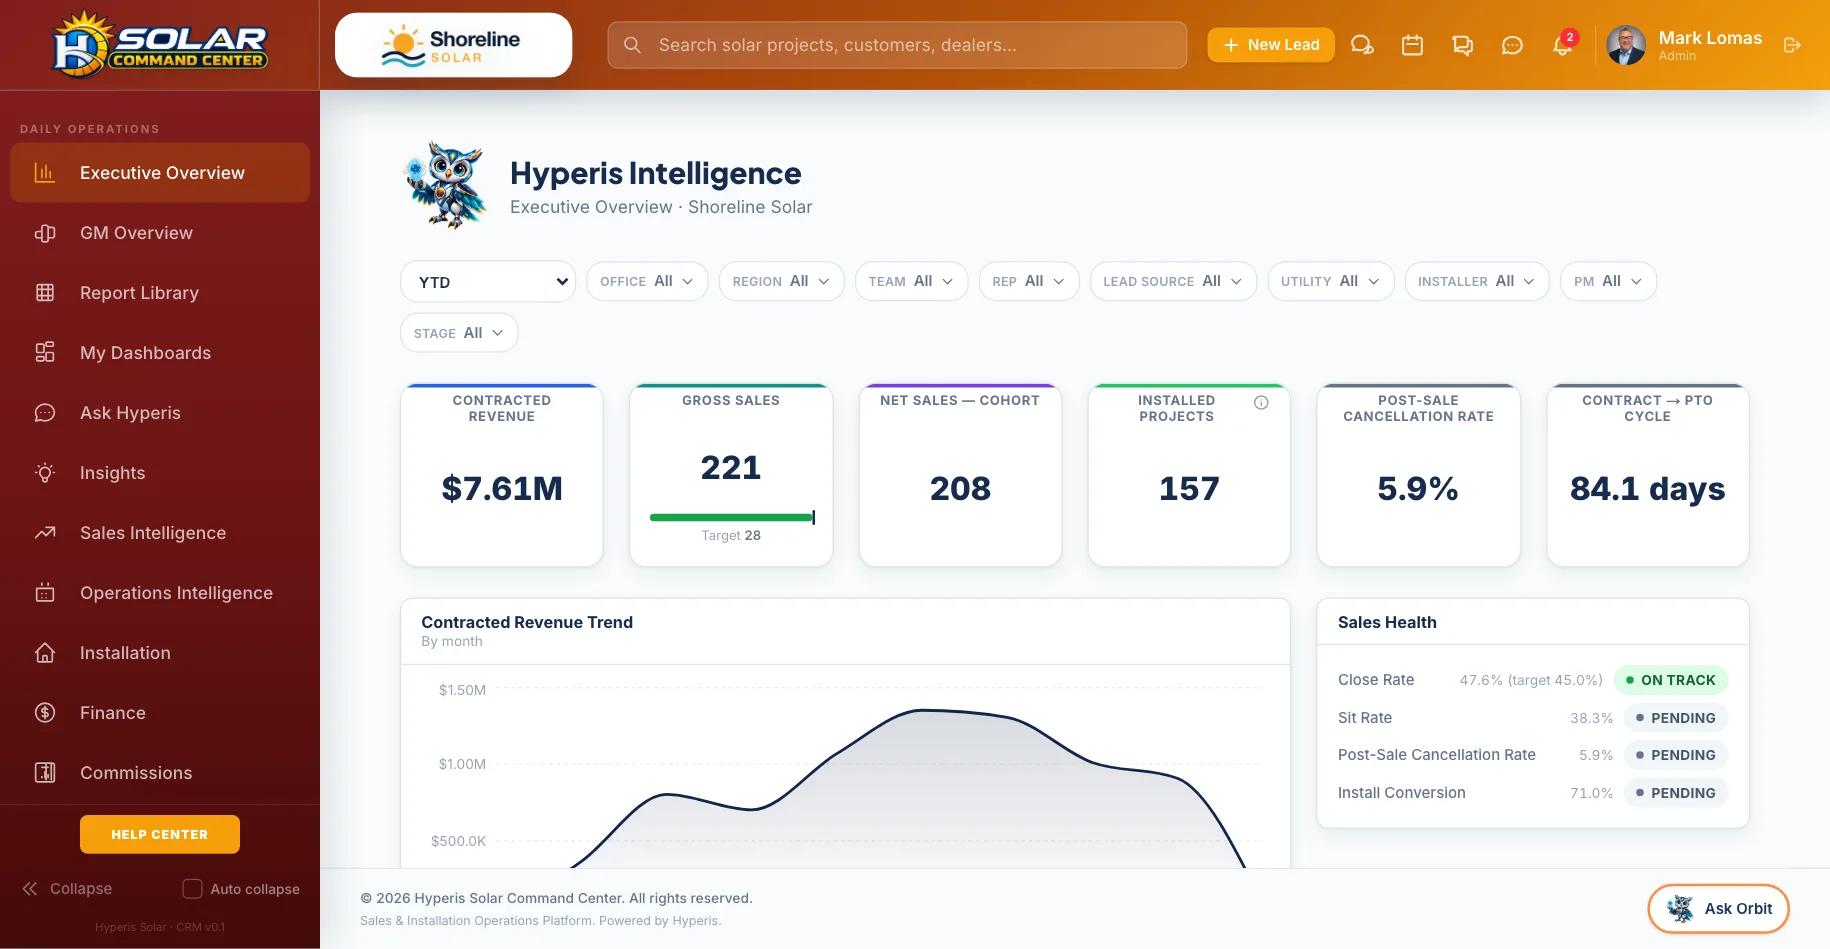Open the double speech bubbles icon

tap(1462, 45)
